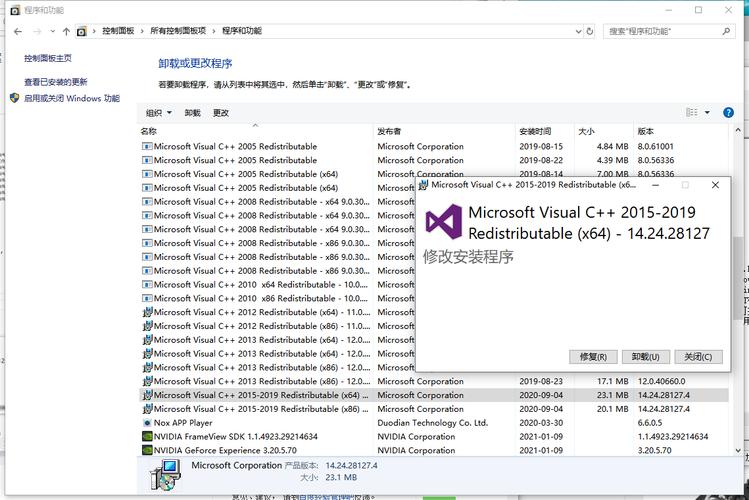Image resolution: width=749 pixels, height=500 pixels.
Task: Open the help question mark icon
Action: point(728,113)
